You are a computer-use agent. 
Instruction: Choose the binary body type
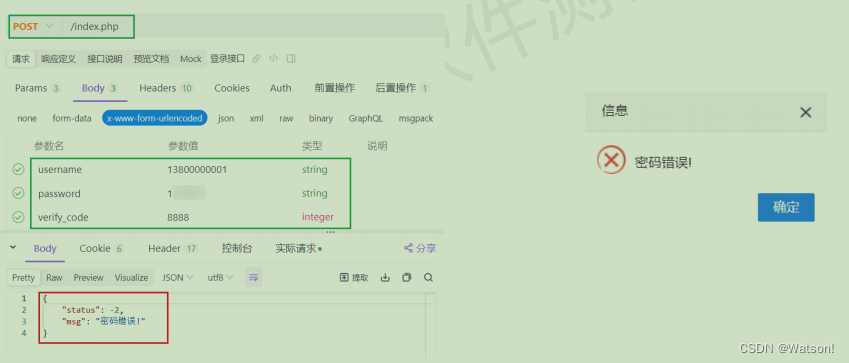(x=321, y=118)
